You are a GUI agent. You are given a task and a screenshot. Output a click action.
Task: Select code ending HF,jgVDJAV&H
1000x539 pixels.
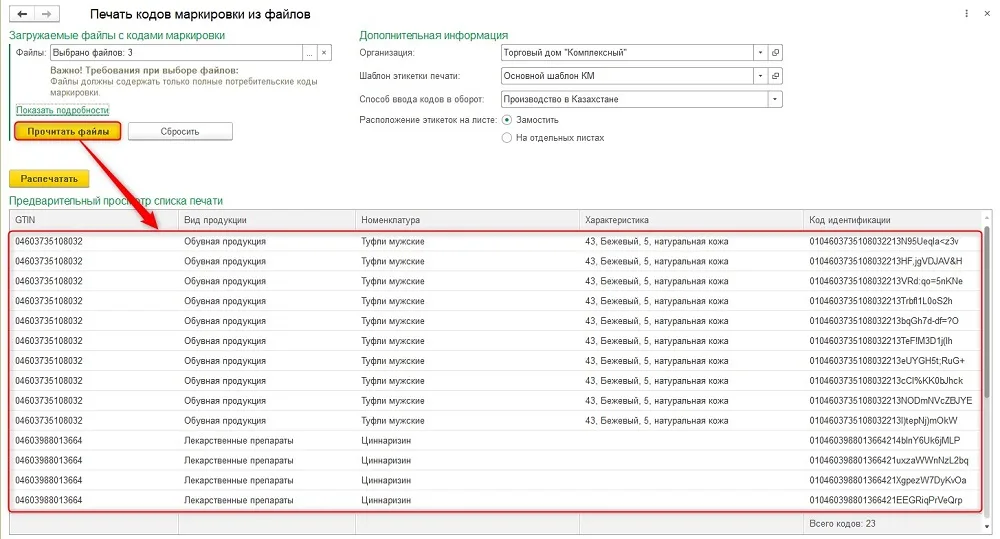pyautogui.click(x=886, y=262)
